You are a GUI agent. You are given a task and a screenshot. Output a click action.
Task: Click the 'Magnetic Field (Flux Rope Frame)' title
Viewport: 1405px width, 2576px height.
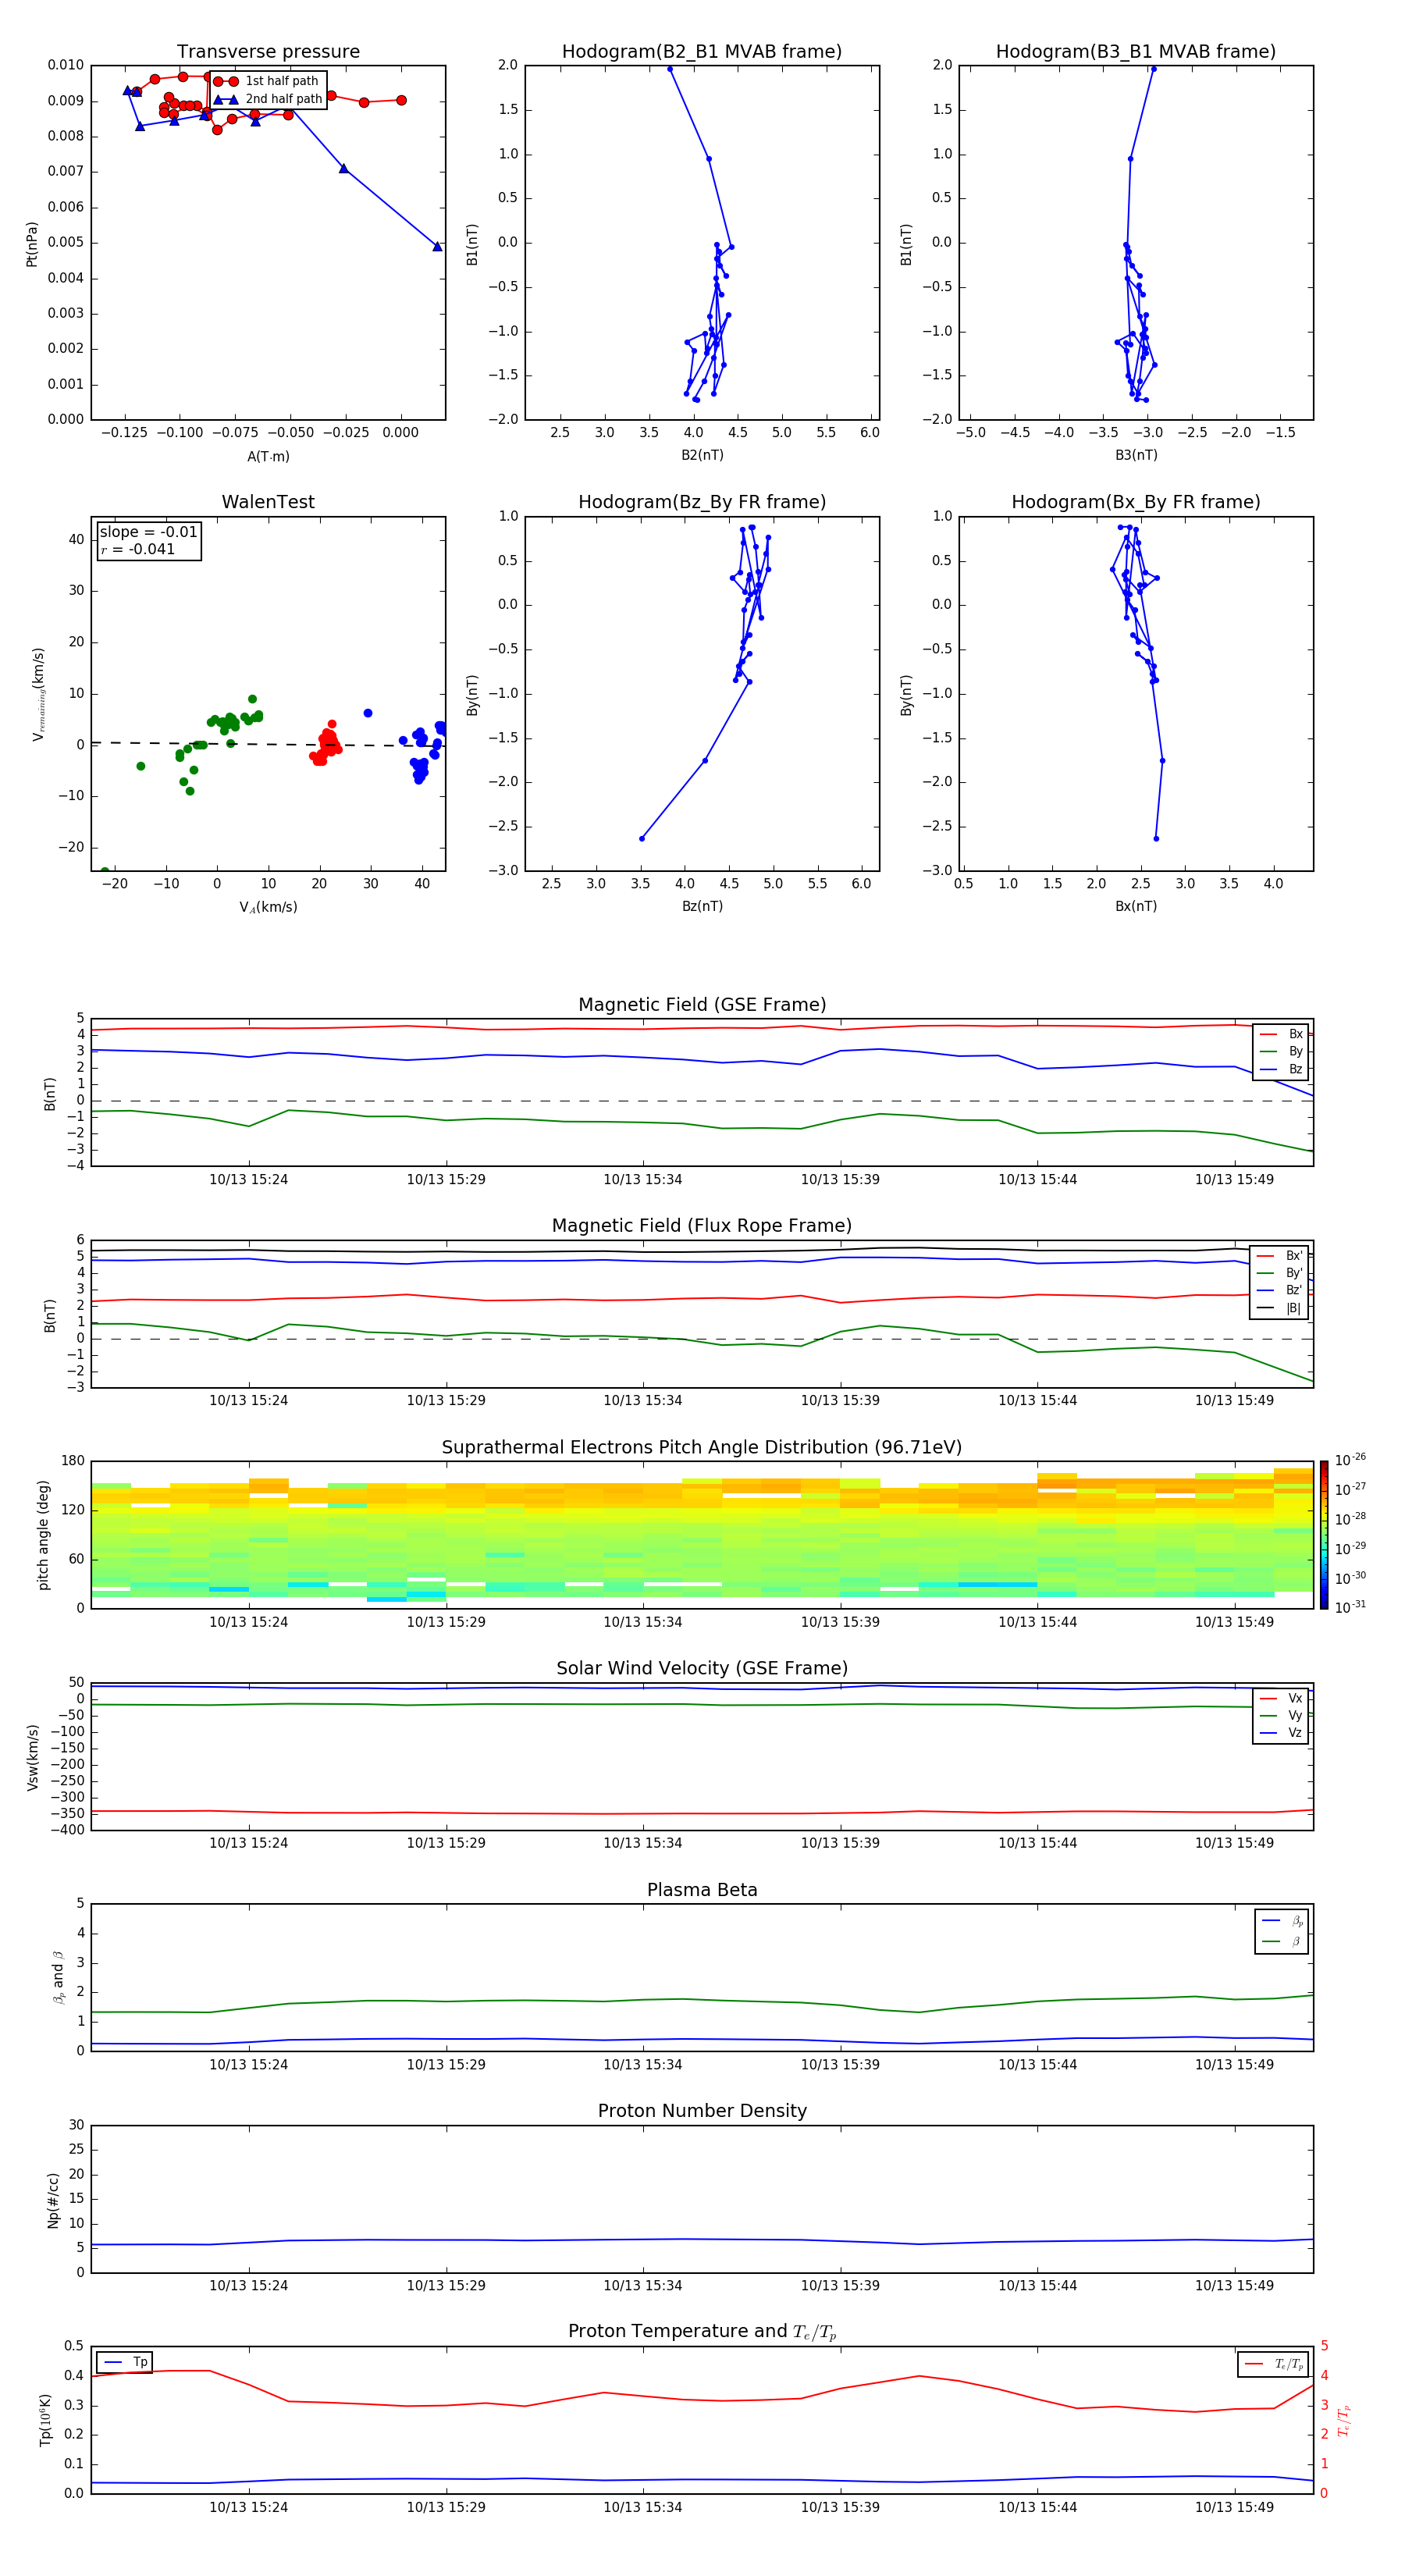coord(702,1226)
